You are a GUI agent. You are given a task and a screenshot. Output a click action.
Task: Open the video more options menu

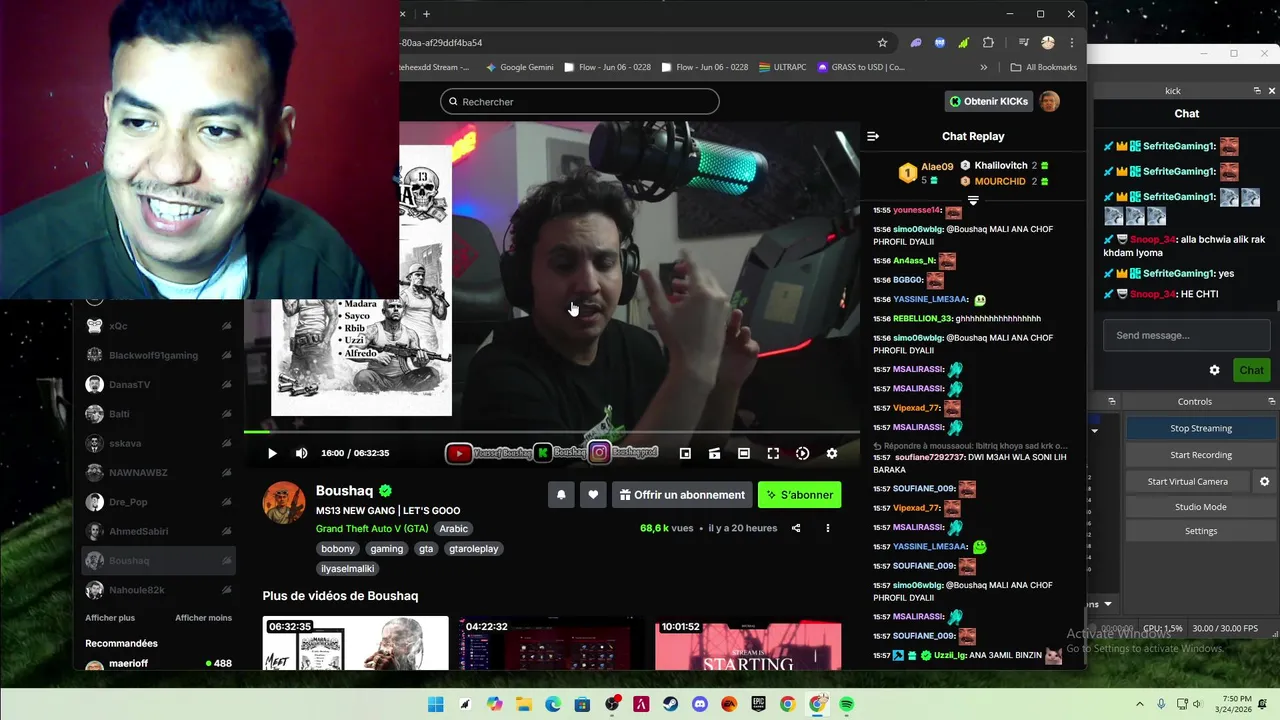coord(827,528)
